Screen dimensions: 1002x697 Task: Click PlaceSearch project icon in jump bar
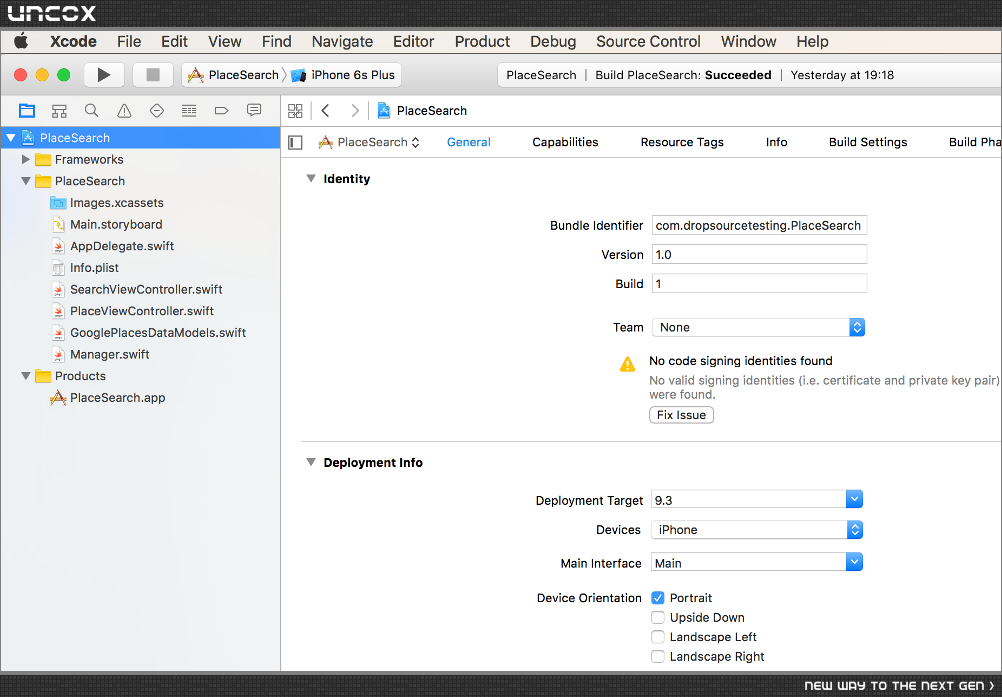tap(384, 111)
